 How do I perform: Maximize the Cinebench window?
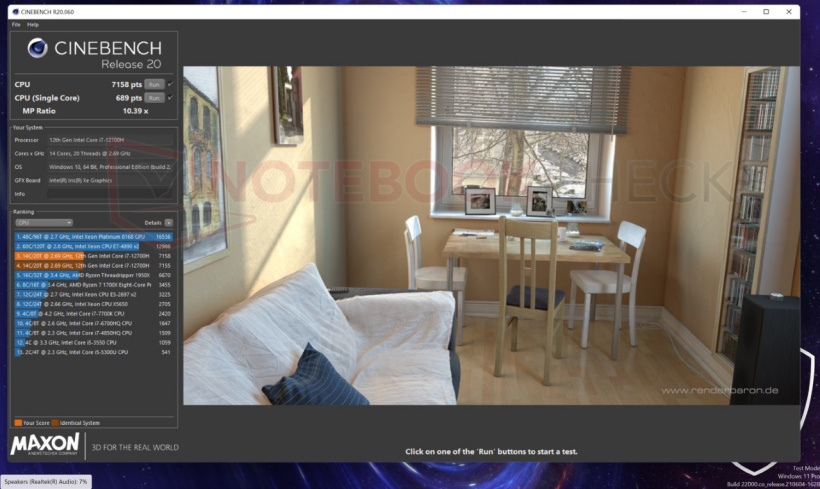(766, 12)
